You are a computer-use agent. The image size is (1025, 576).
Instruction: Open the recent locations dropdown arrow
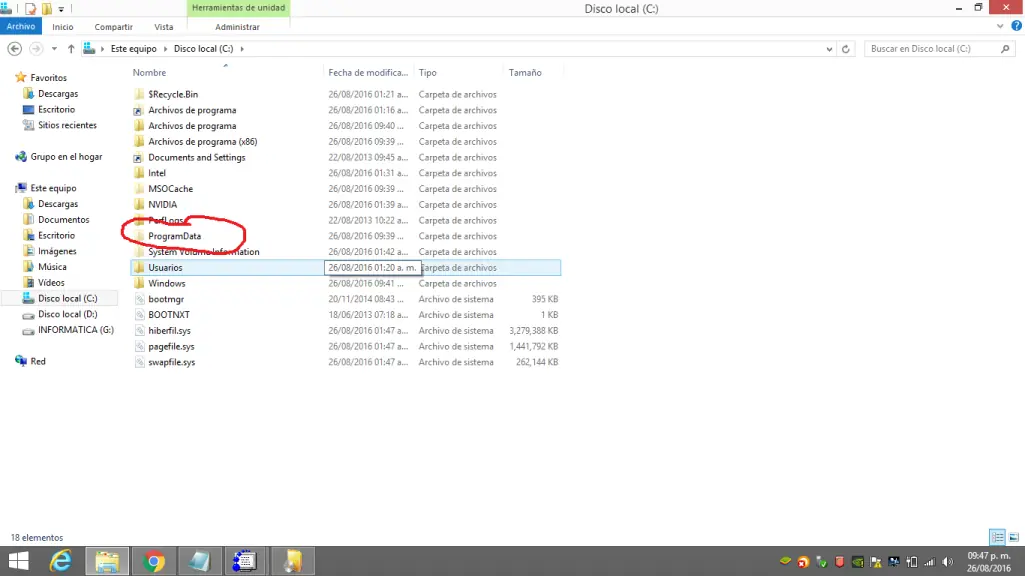54,48
